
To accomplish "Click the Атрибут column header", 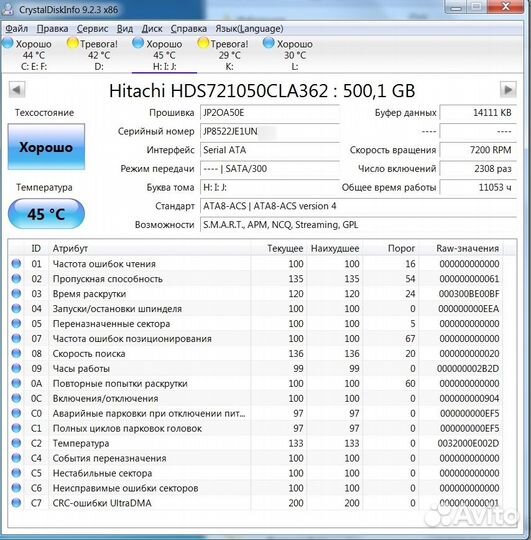I will (x=150, y=248).
